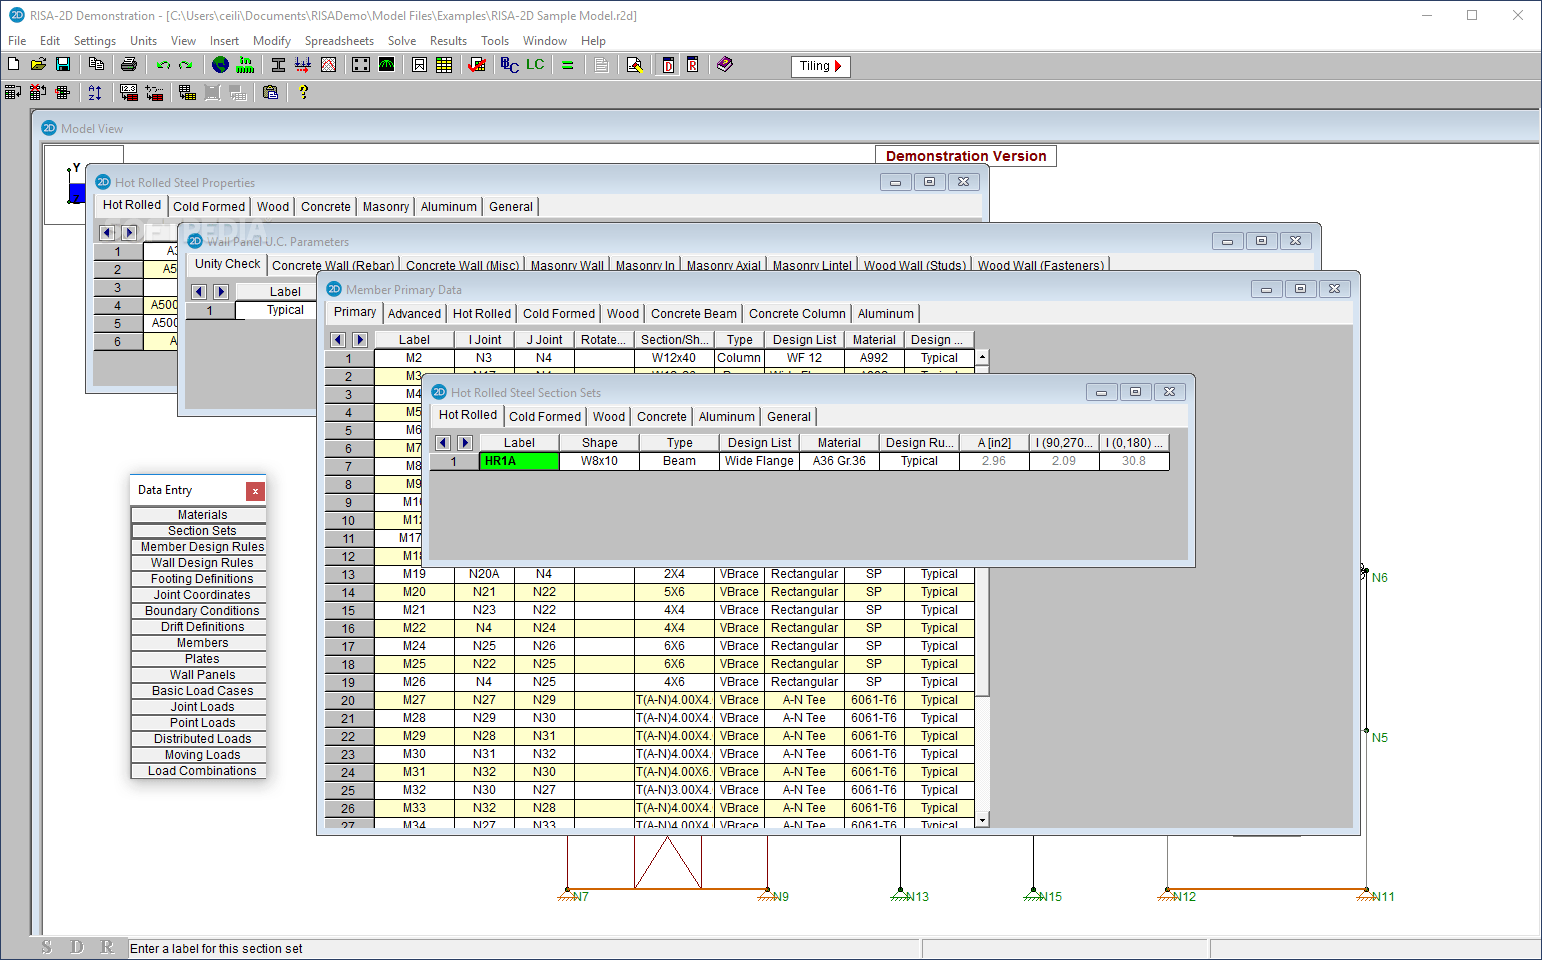Toggle the Results toolbar R button
Screen dimensions: 1542x960
692,65
